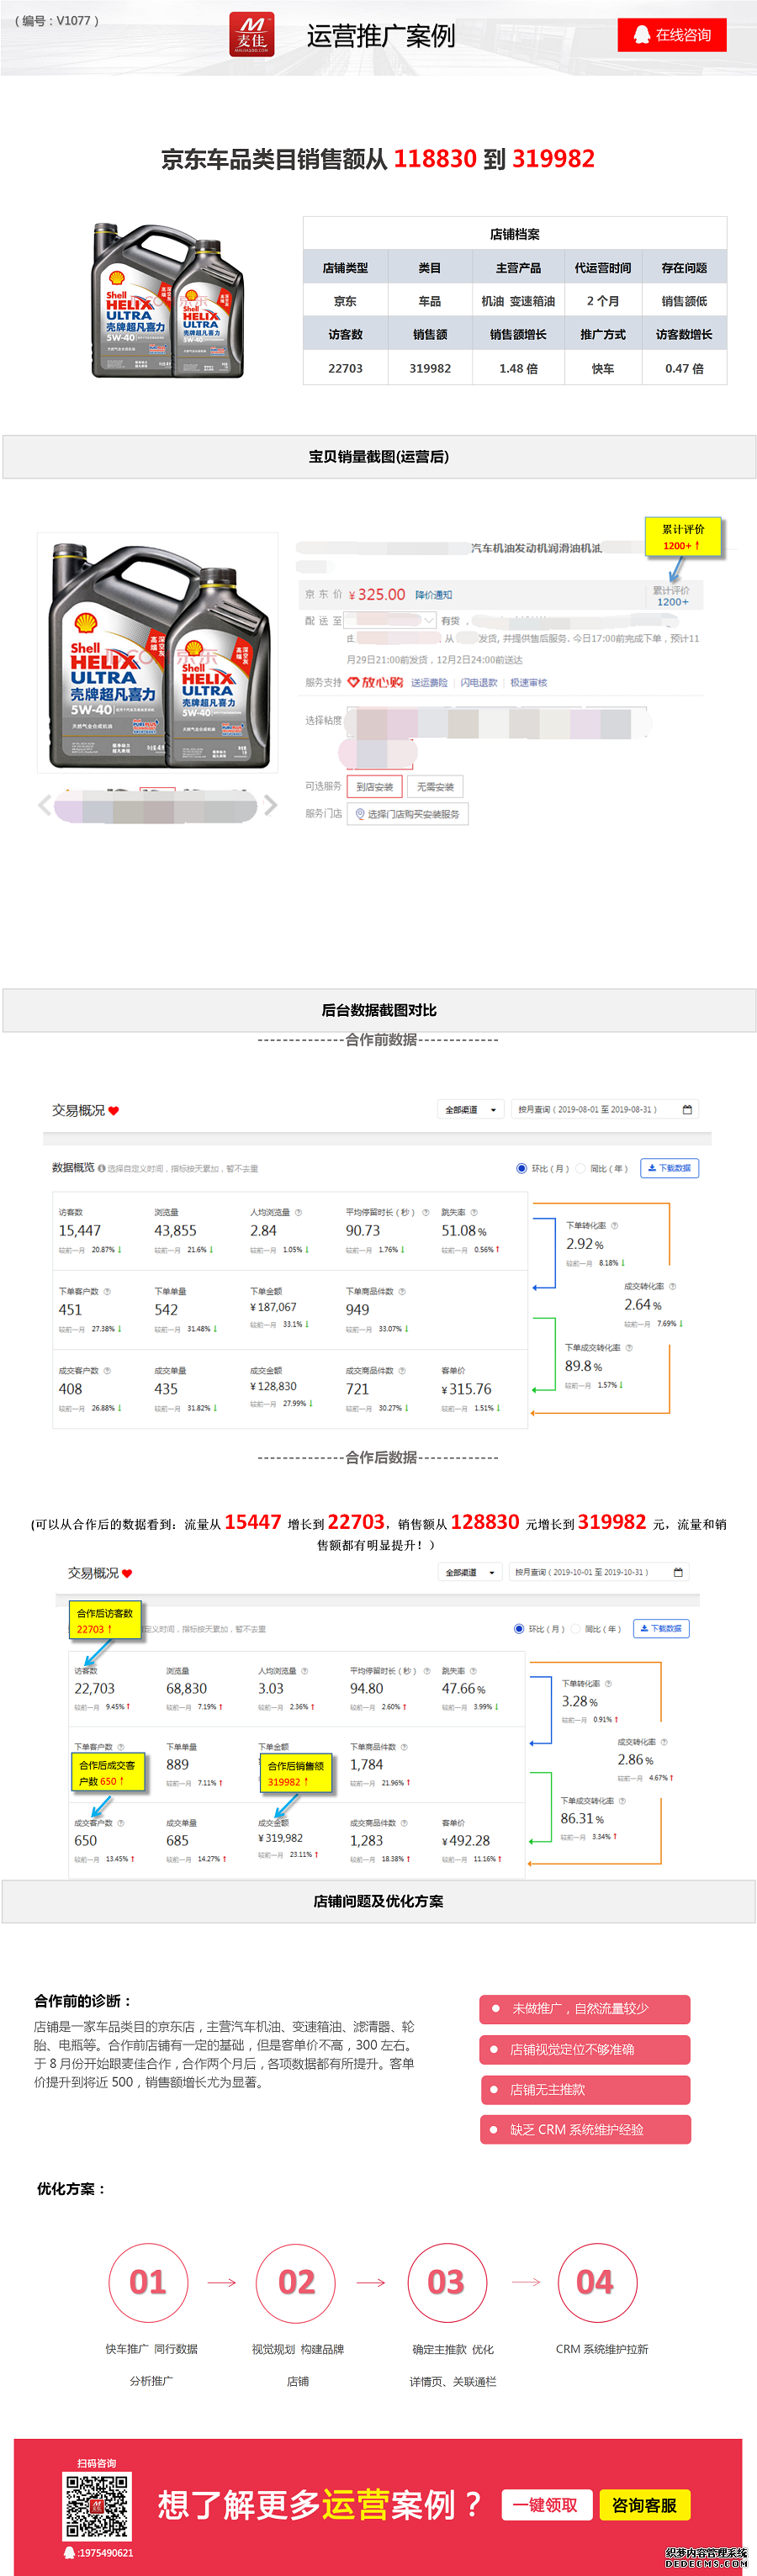Select the 到店安装 service option
Screen dimensions: 757x2576
click(375, 787)
